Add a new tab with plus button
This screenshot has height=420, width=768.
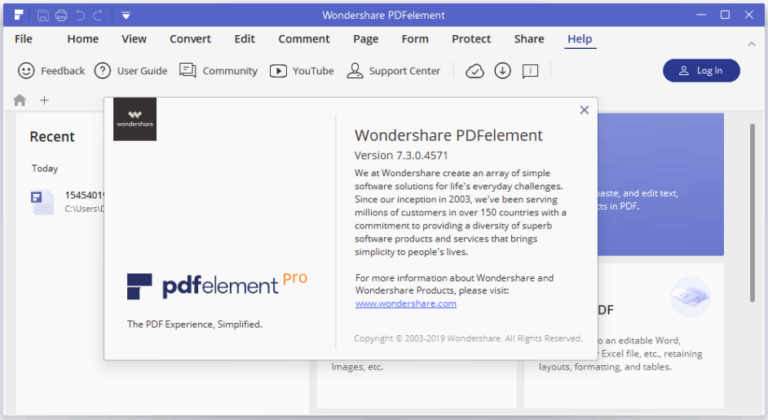click(x=44, y=100)
